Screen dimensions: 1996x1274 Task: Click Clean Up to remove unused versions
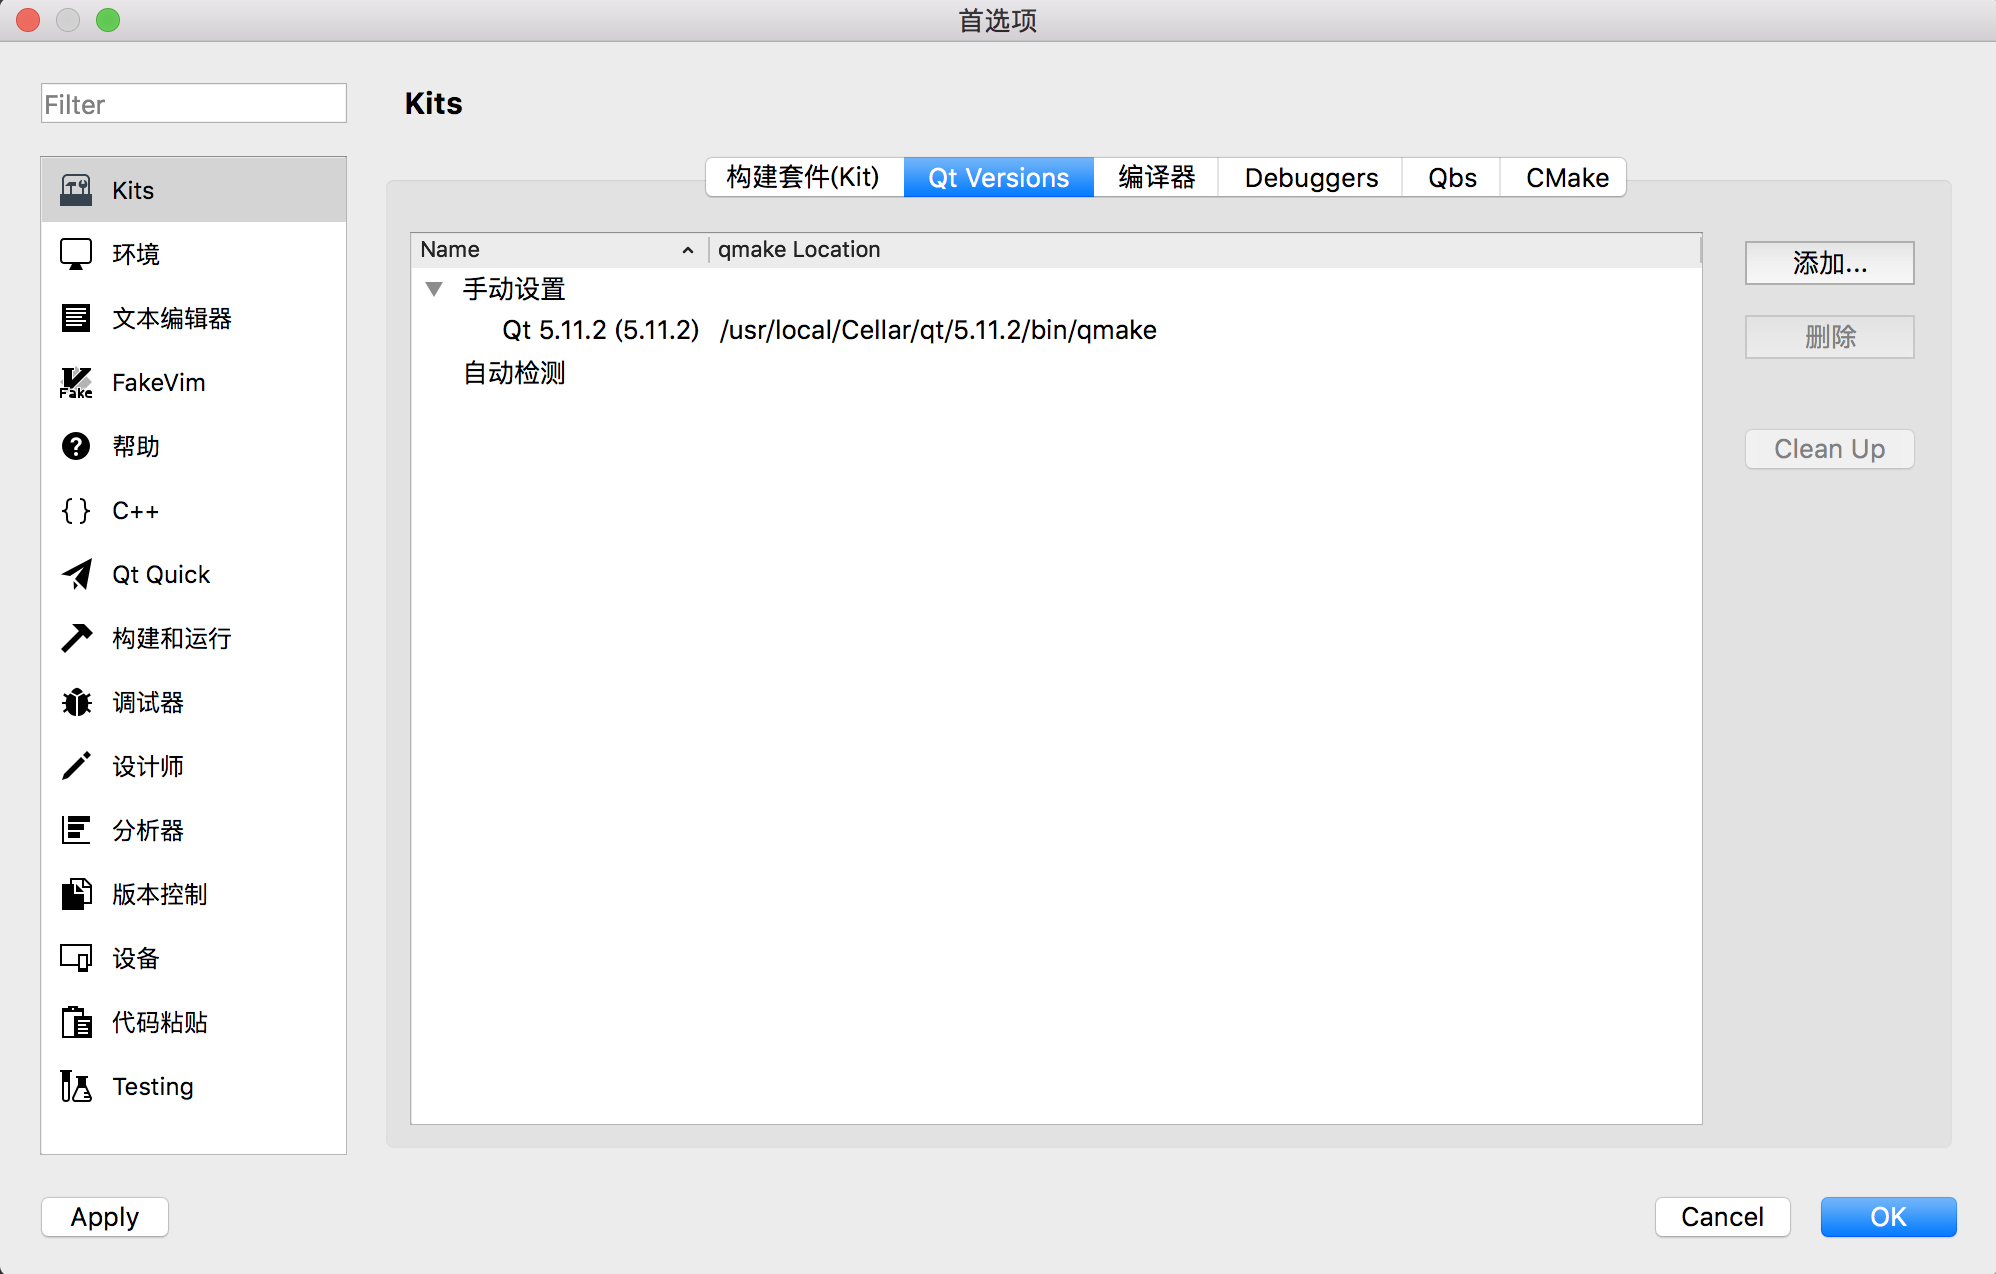1830,448
